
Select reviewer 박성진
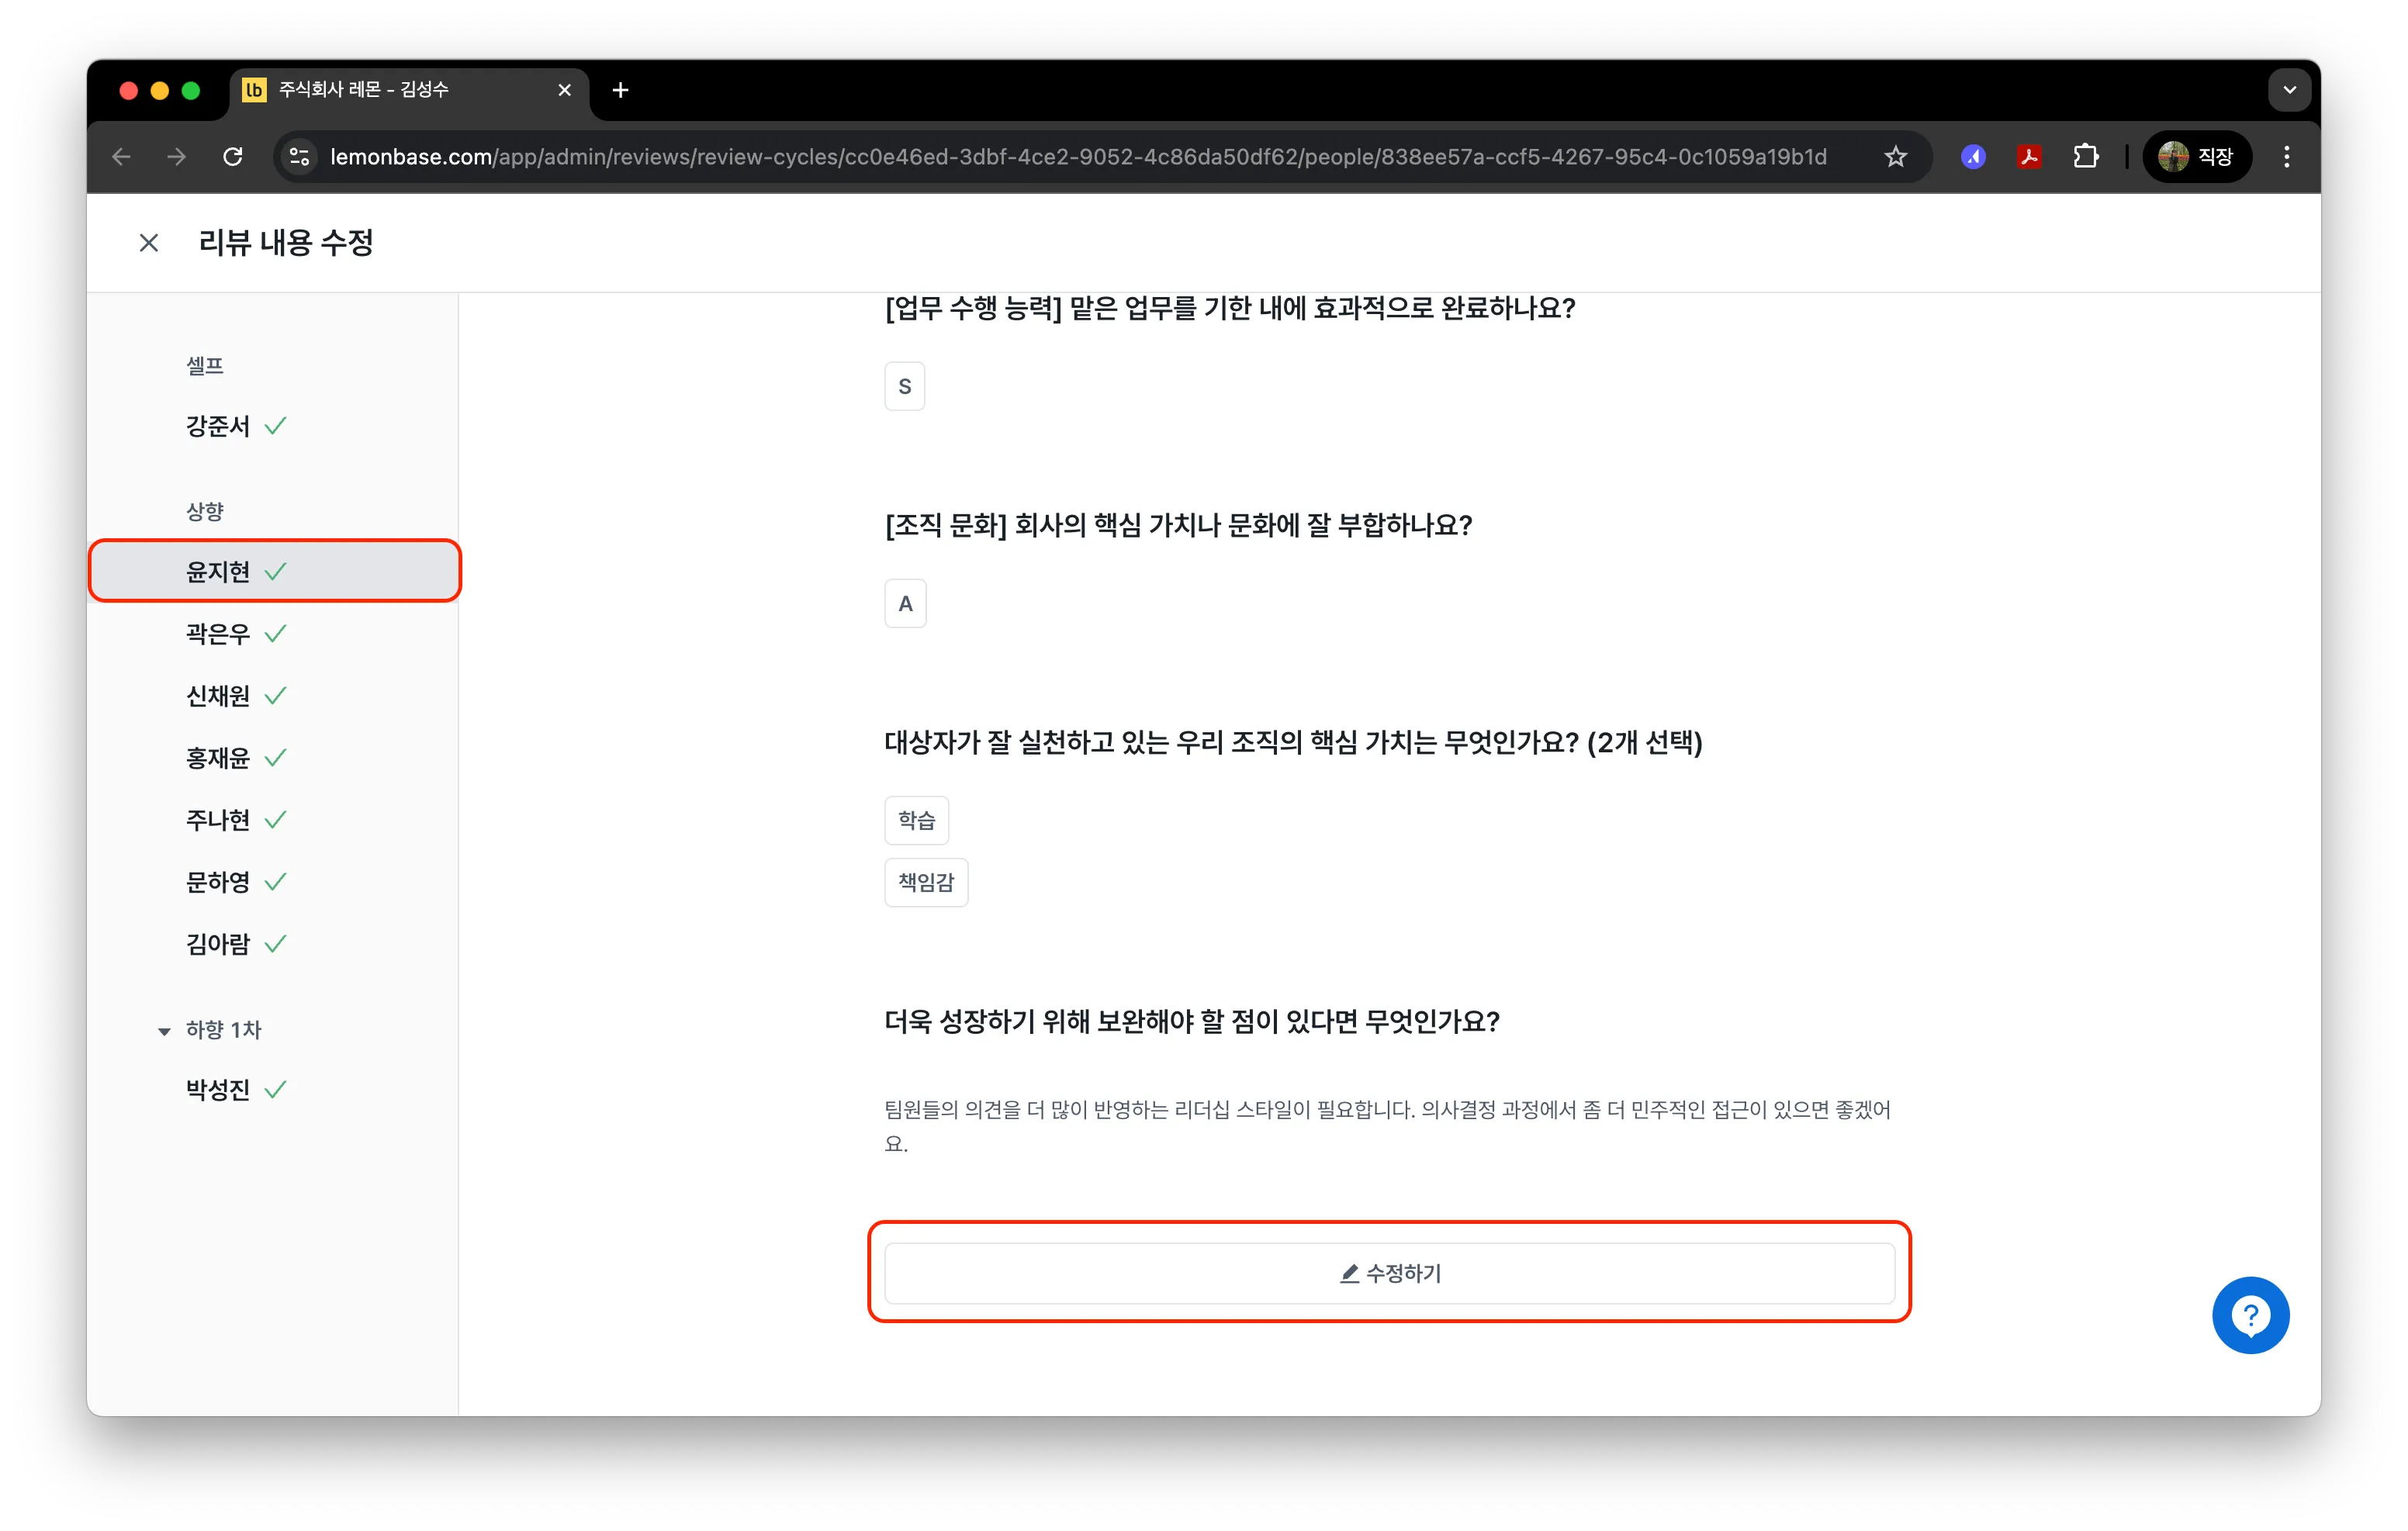(273, 1090)
